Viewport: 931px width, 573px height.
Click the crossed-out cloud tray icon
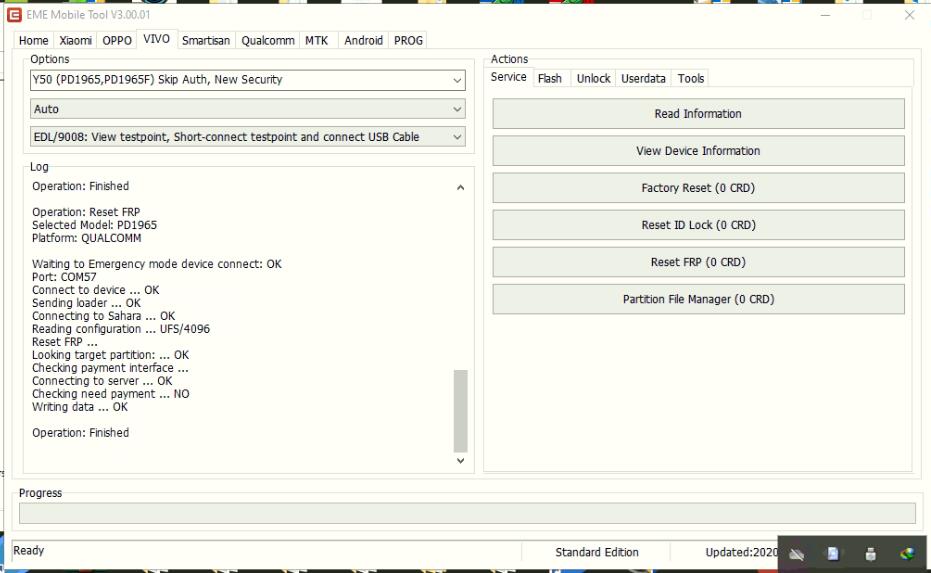[x=797, y=555]
